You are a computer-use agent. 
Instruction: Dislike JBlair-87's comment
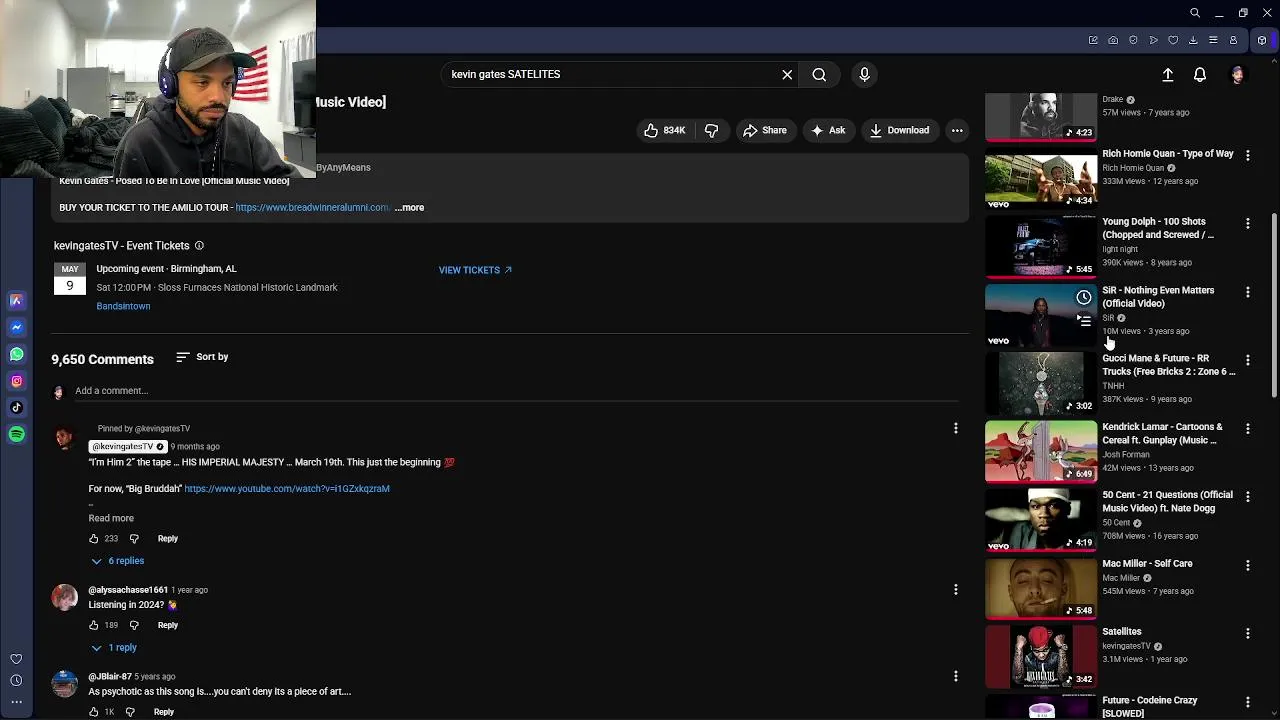130,712
